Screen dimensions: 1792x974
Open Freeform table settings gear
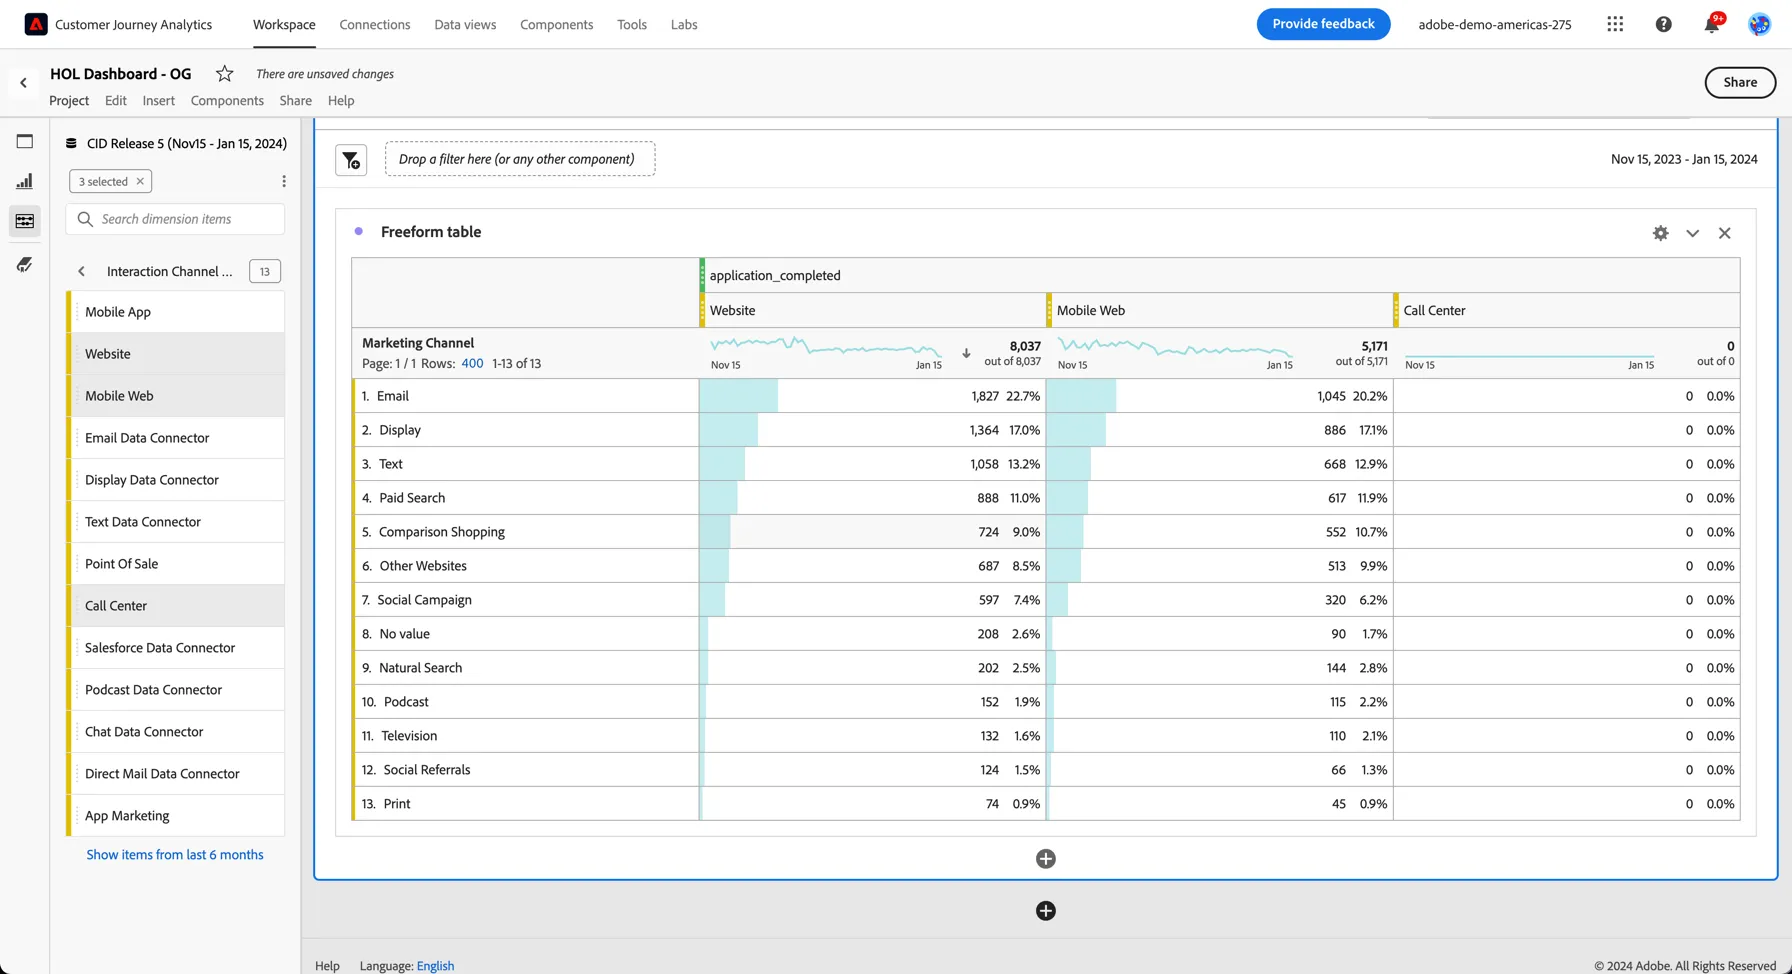click(x=1660, y=233)
